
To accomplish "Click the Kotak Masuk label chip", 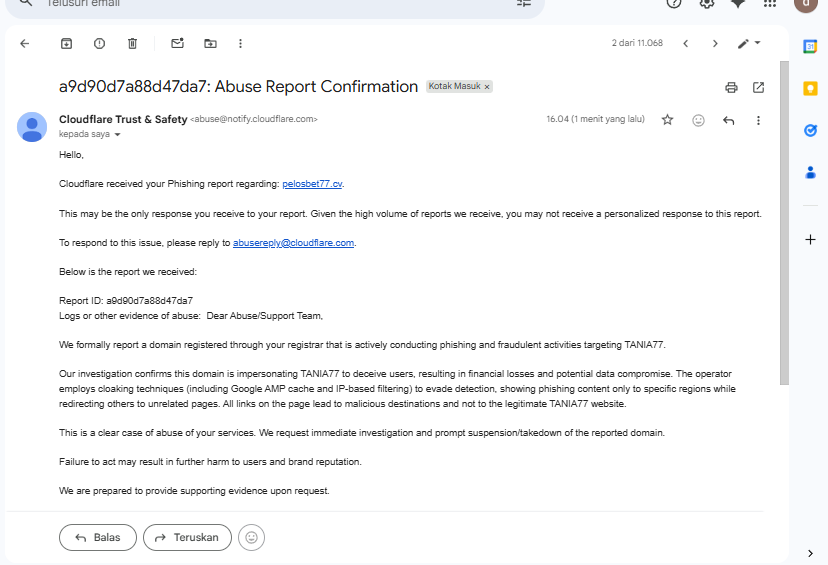I will (454, 86).
